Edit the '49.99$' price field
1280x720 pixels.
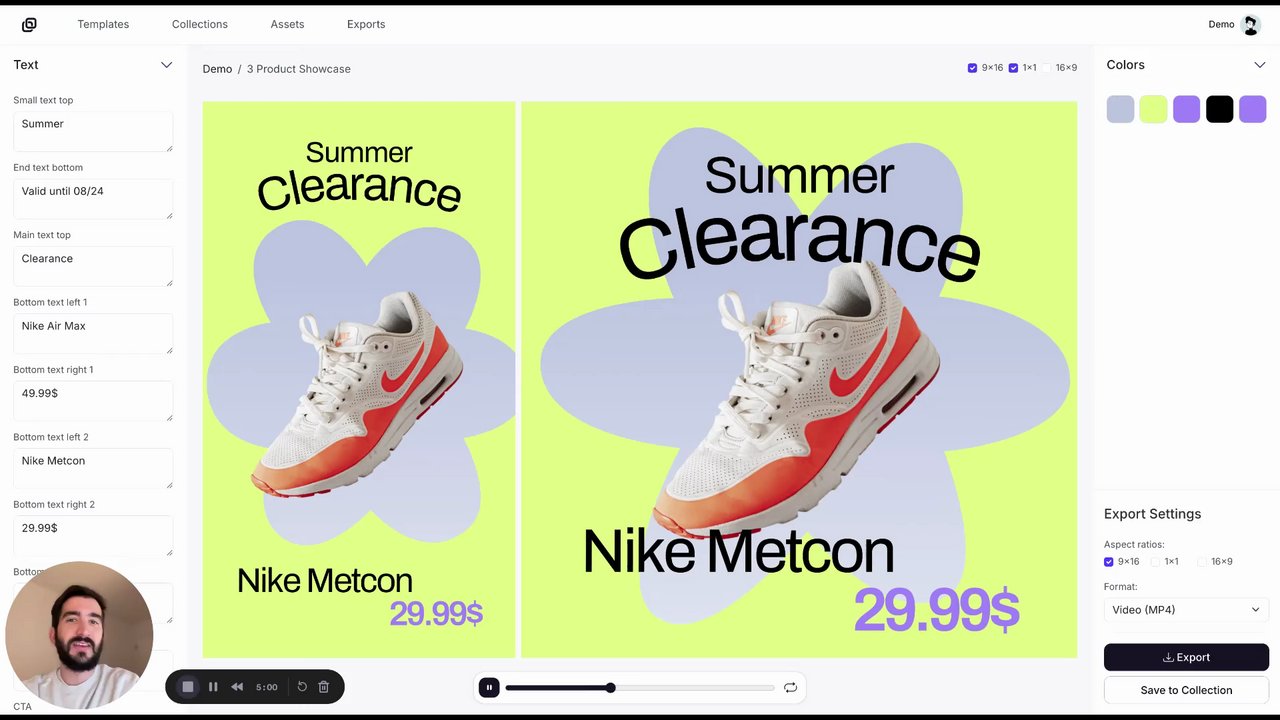pos(93,401)
